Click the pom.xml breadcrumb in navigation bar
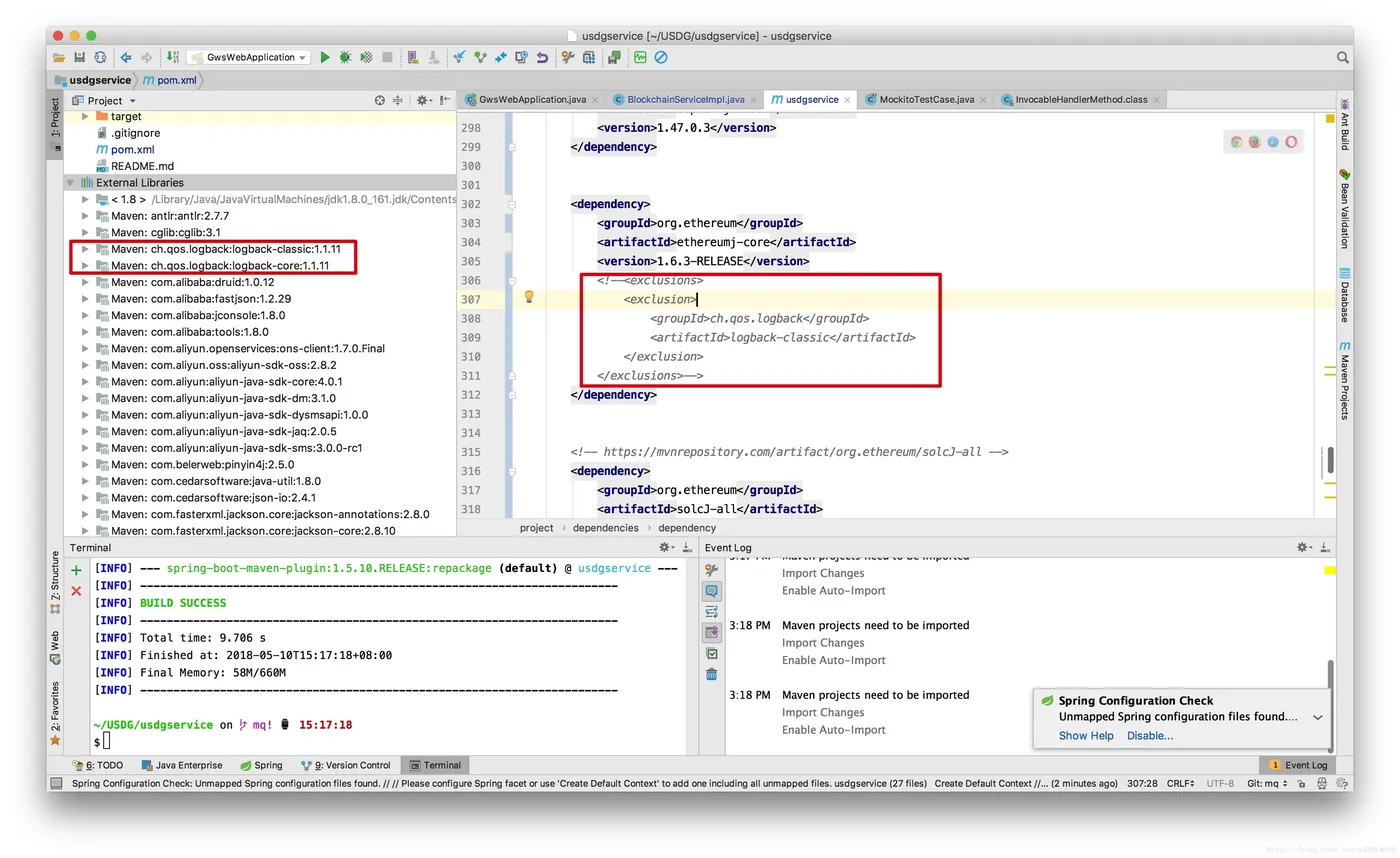This screenshot has height=858, width=1400. pyautogui.click(x=168, y=80)
